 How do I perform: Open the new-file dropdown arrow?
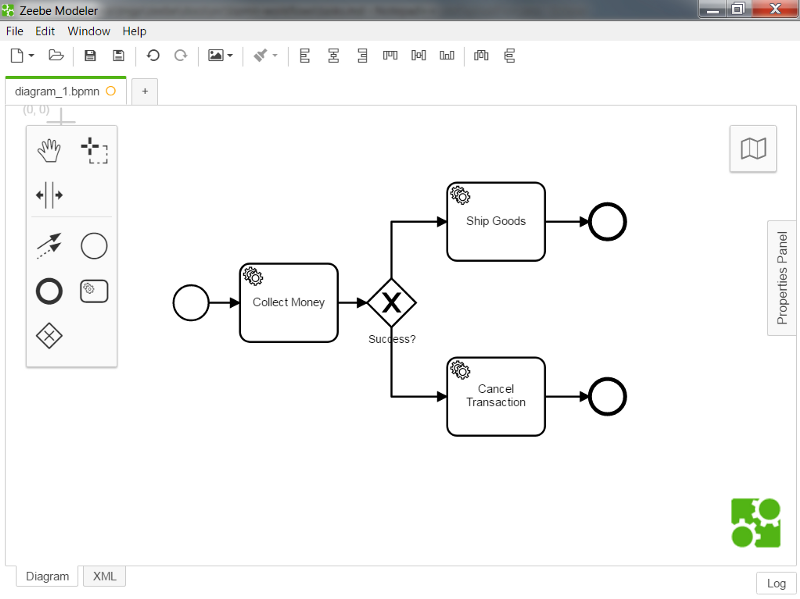point(31,55)
